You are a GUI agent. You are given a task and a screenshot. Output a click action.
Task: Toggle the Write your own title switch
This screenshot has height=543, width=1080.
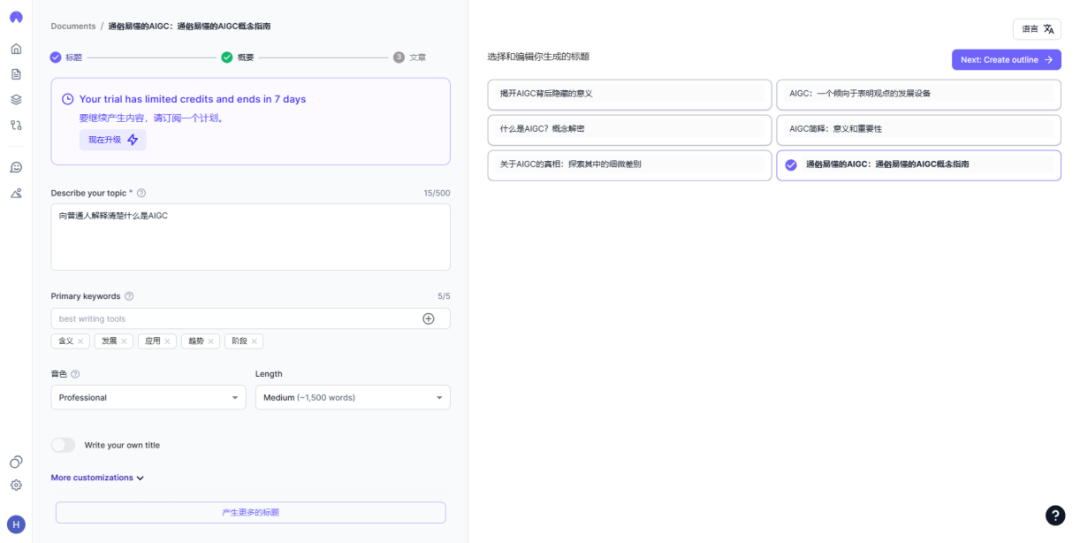63,445
